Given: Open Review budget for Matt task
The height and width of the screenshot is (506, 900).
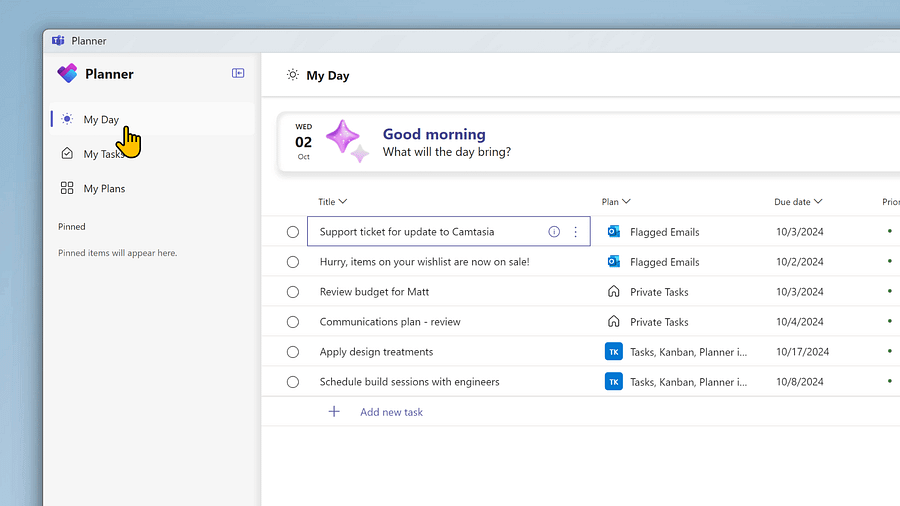Looking at the screenshot, I should 374,291.
